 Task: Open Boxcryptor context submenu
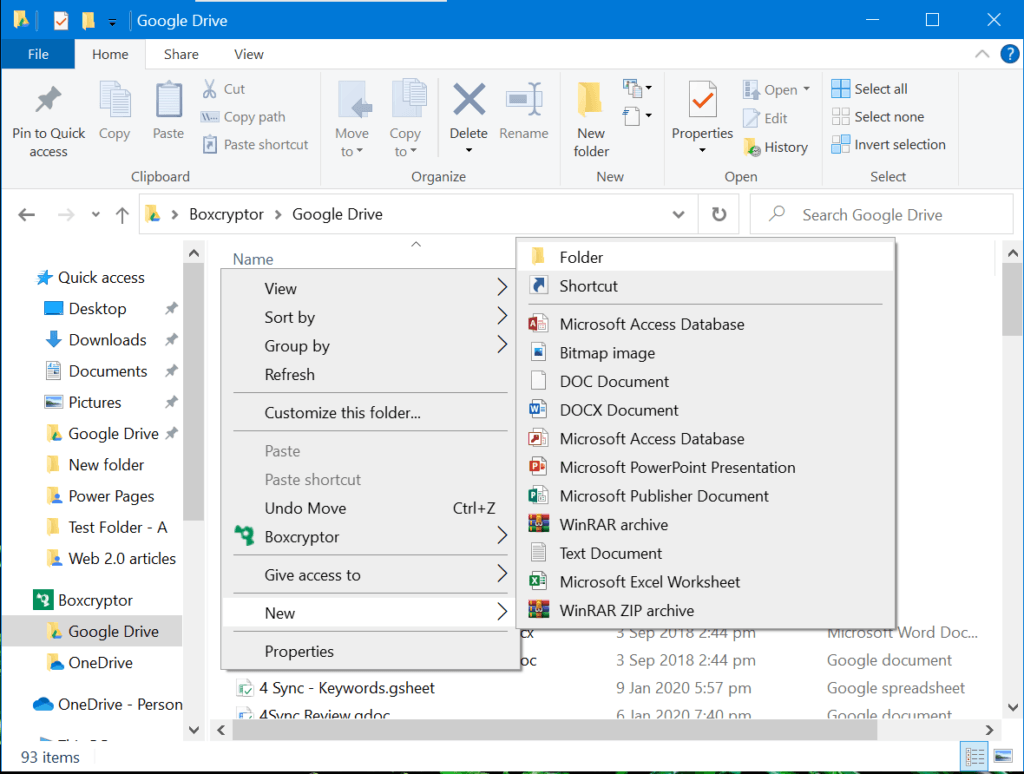click(370, 537)
